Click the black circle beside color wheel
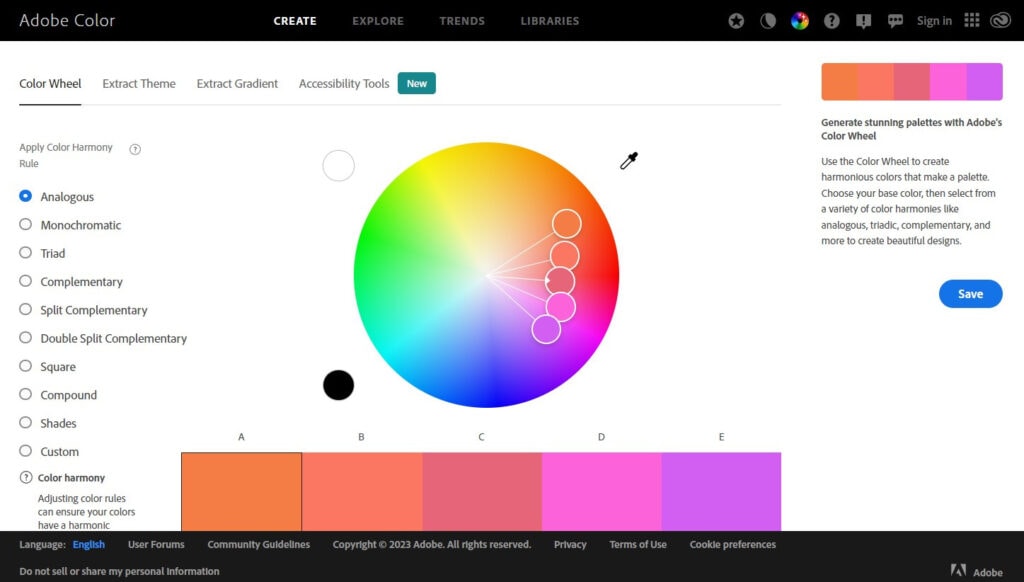1024x582 pixels. point(339,385)
